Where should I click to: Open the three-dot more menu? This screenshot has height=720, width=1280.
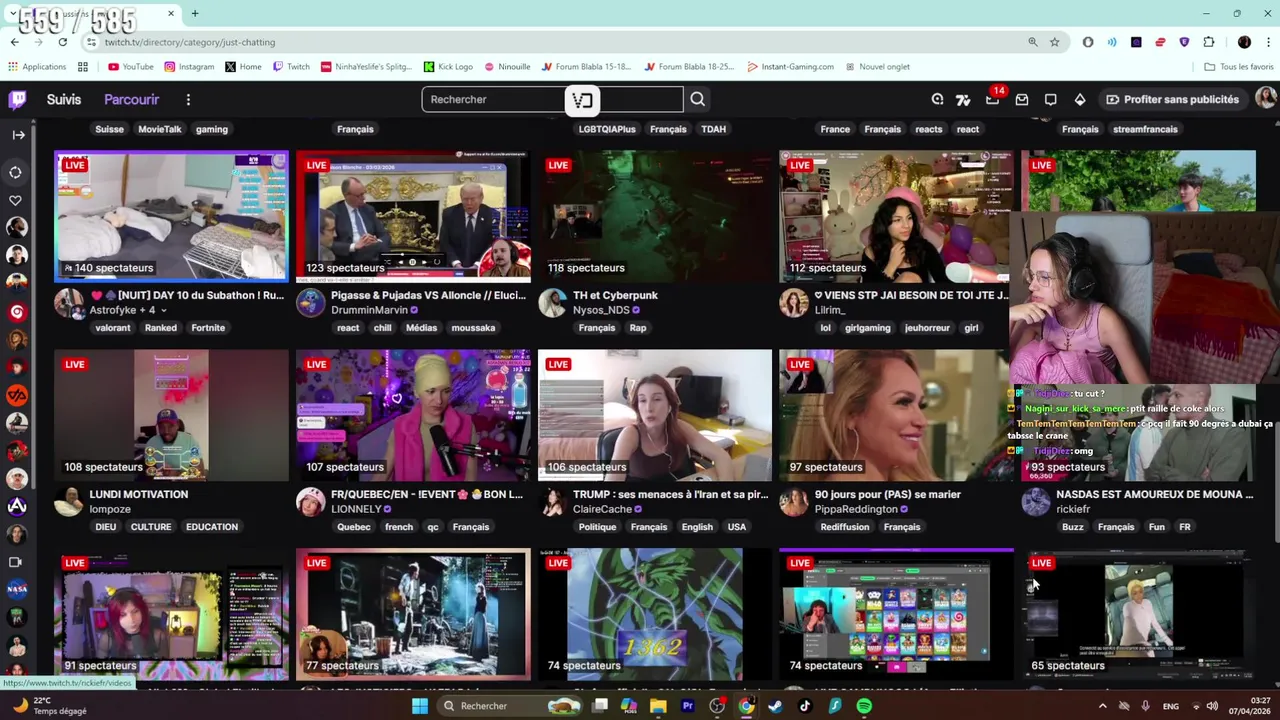tap(188, 99)
